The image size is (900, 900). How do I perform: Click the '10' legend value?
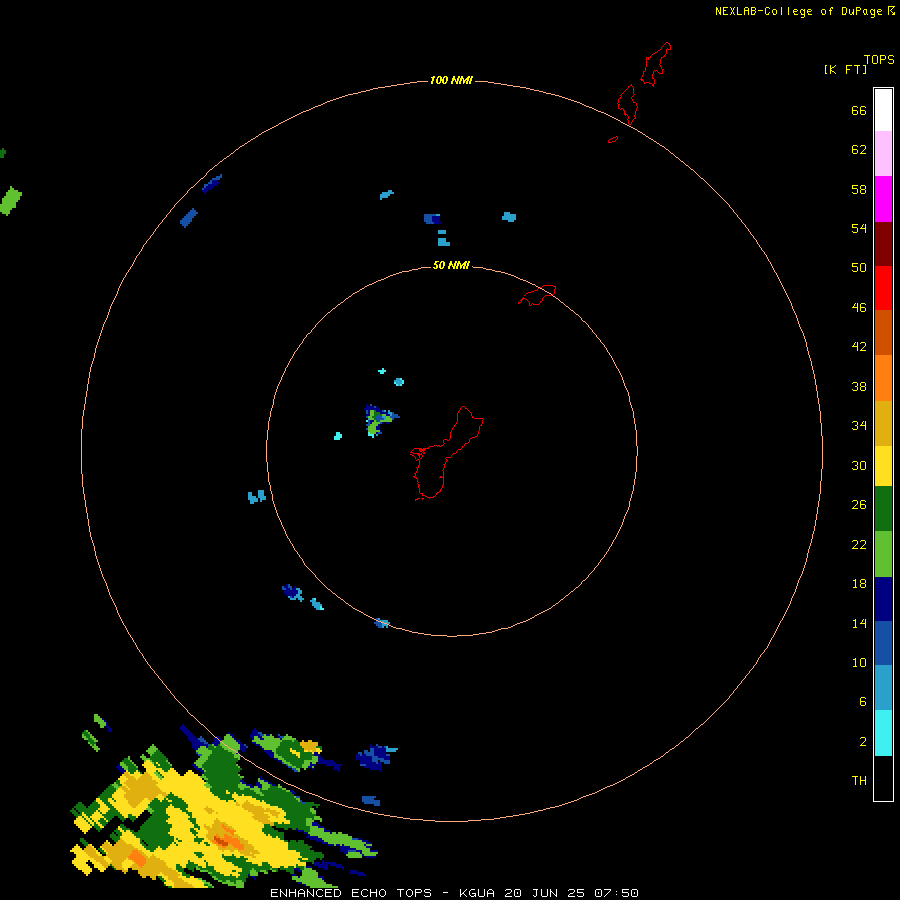(x=859, y=663)
